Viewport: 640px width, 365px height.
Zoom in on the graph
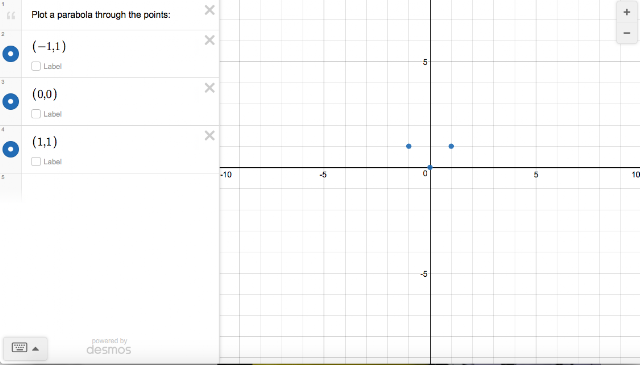coord(627,12)
